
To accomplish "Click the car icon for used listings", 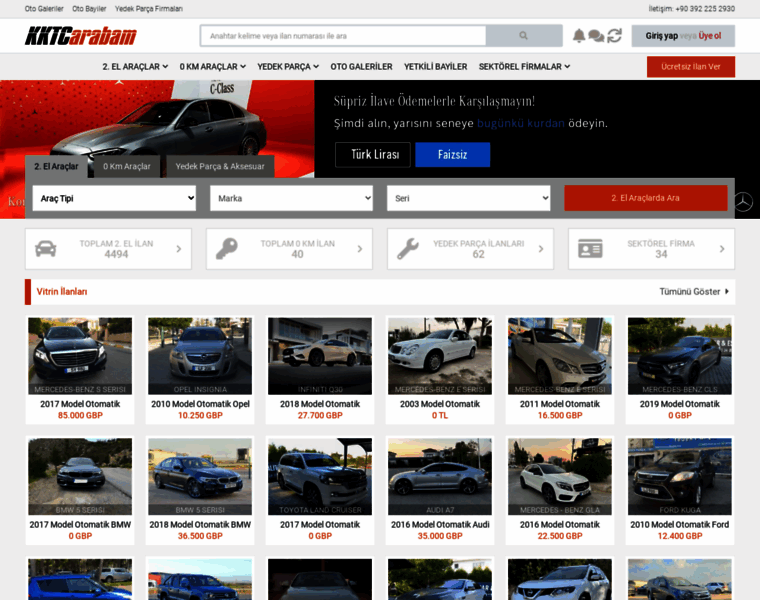I will pos(46,249).
